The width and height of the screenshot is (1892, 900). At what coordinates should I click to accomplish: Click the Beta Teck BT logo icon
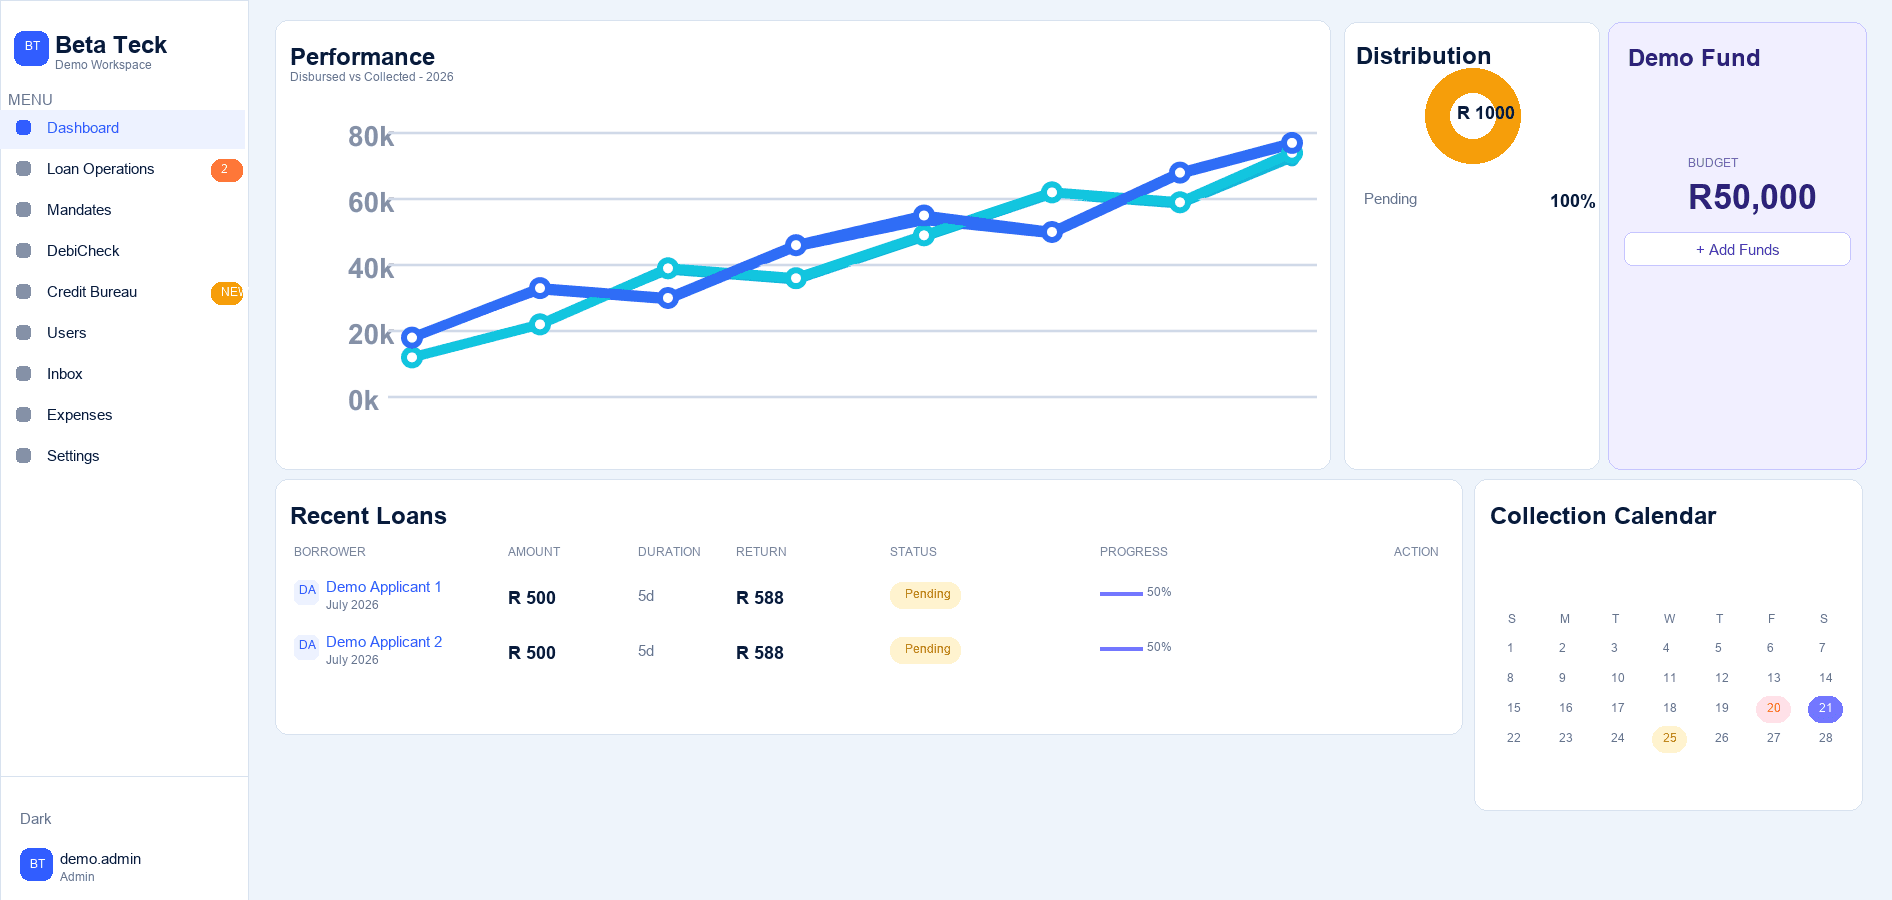[x=31, y=48]
